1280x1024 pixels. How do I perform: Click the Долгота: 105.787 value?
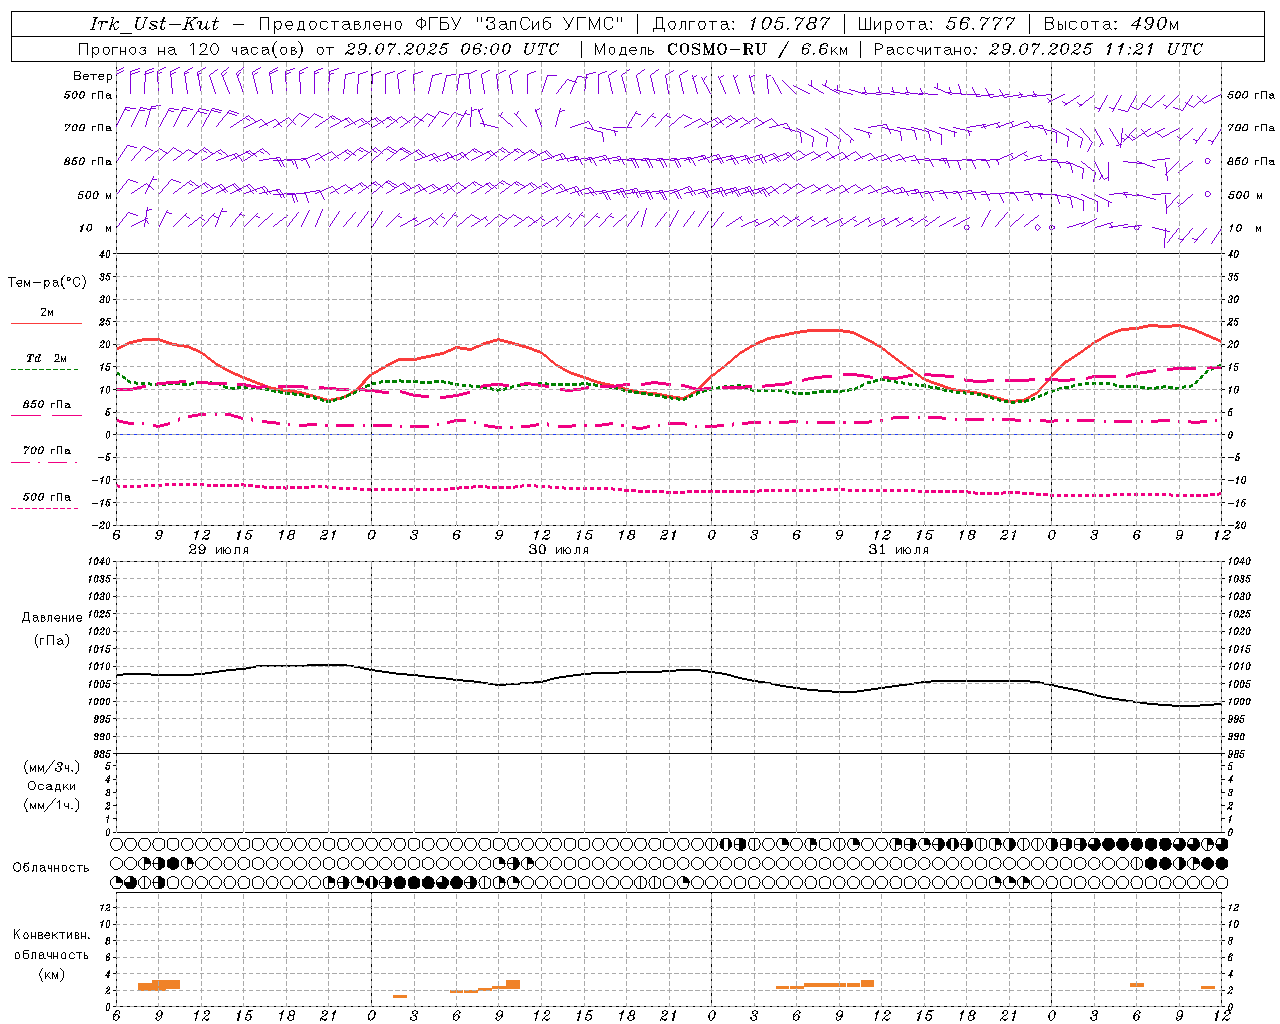[x=741, y=24]
